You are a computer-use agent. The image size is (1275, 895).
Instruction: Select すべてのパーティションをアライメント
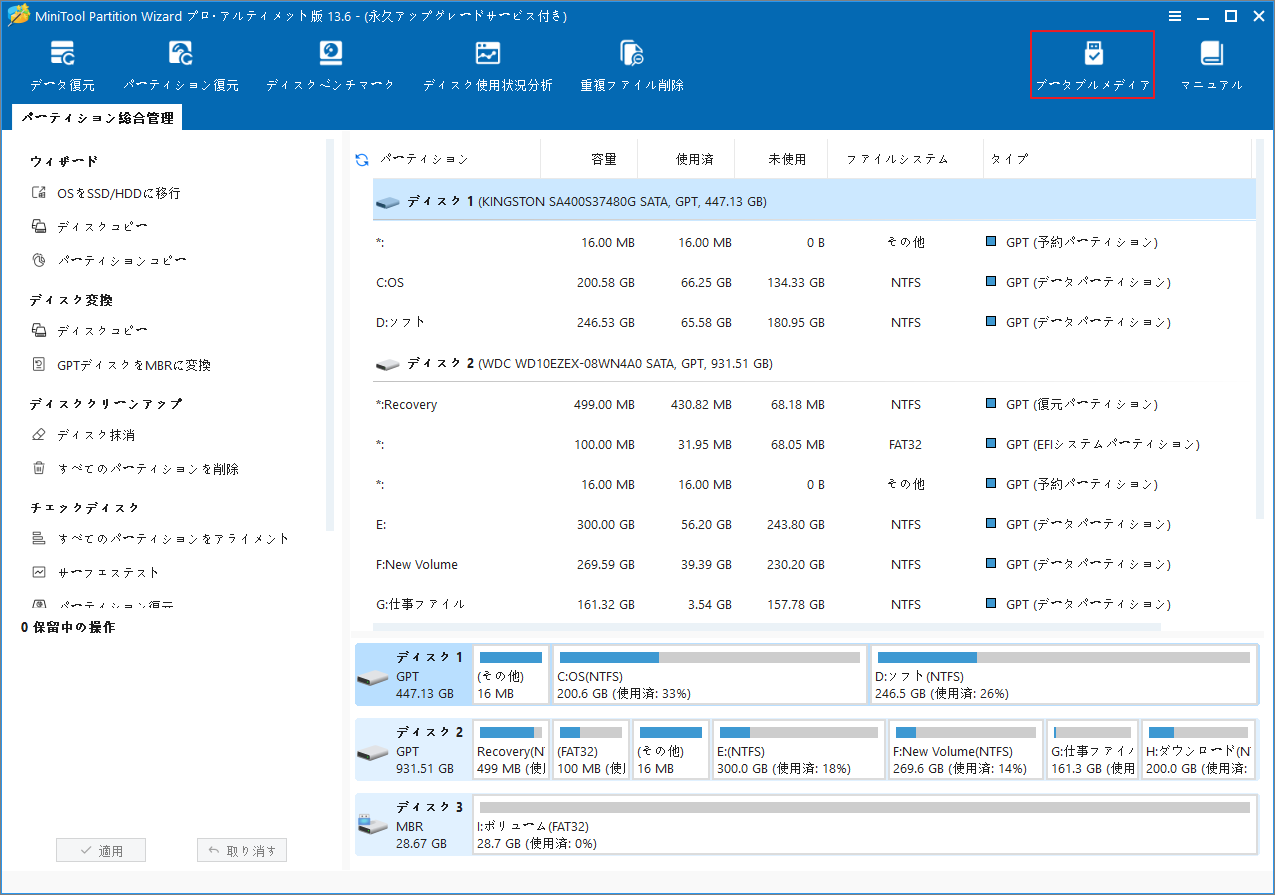click(160, 539)
